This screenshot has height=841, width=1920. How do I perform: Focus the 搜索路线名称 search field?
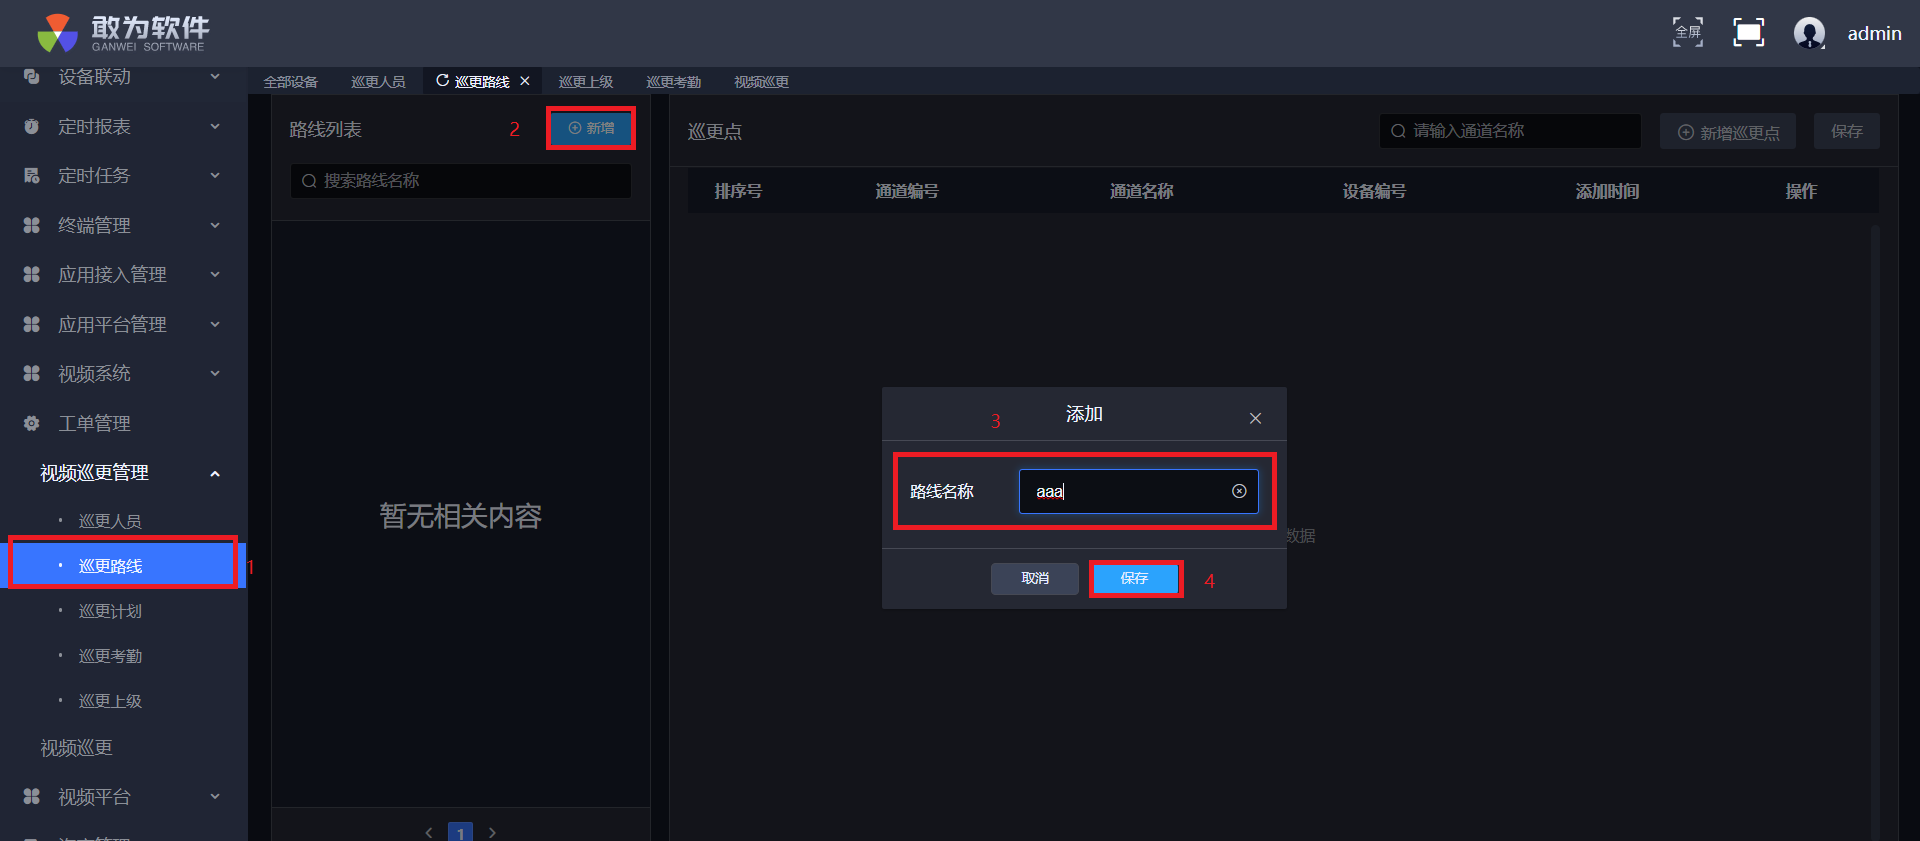(461, 181)
